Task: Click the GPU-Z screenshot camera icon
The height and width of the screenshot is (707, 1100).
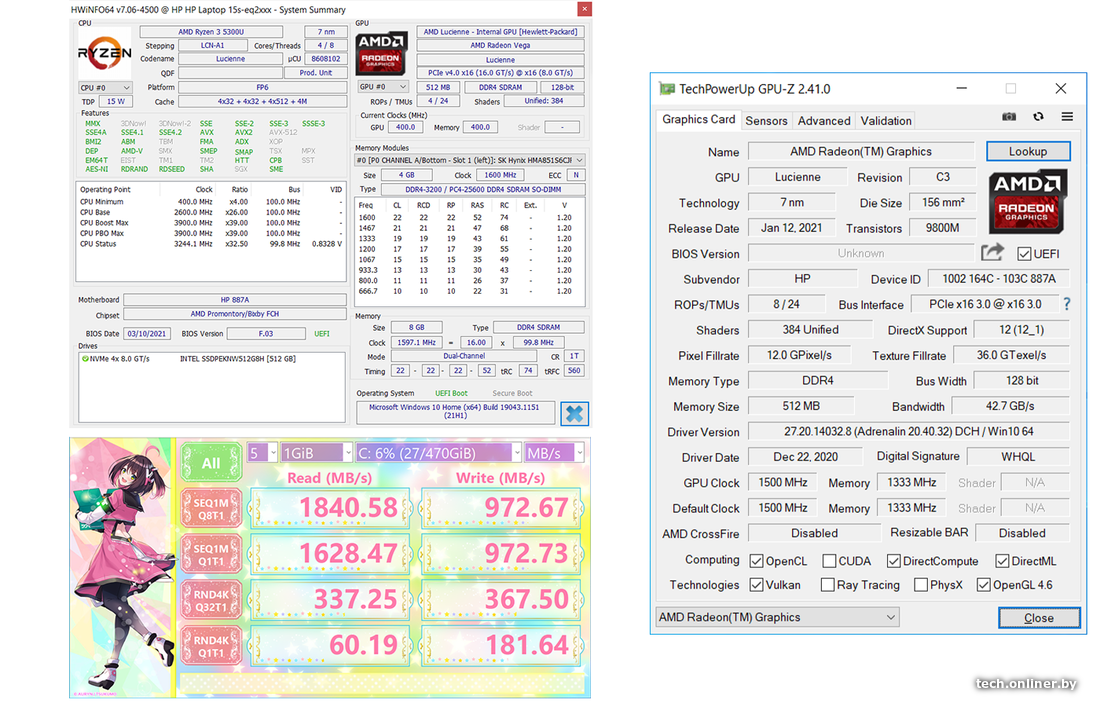Action: 1009,117
